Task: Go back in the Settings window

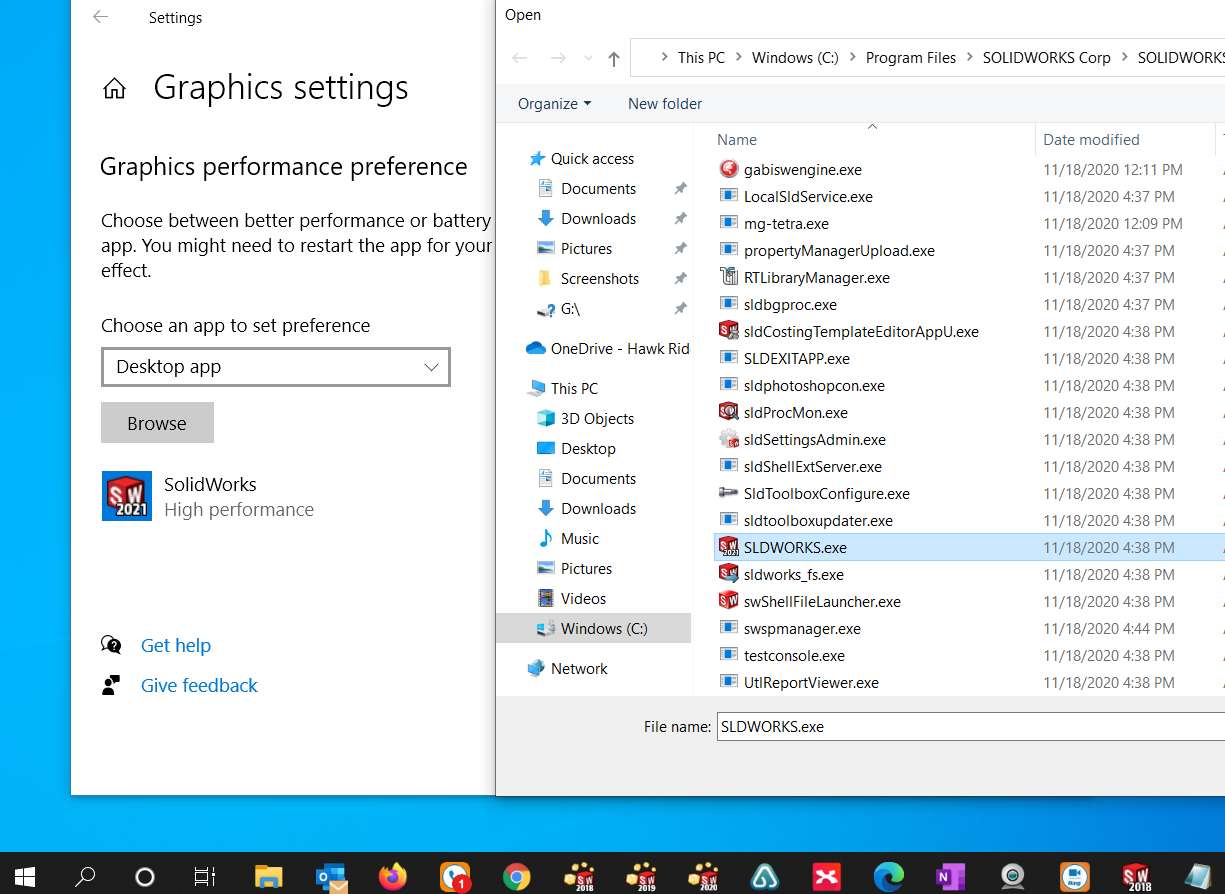Action: 100,17
